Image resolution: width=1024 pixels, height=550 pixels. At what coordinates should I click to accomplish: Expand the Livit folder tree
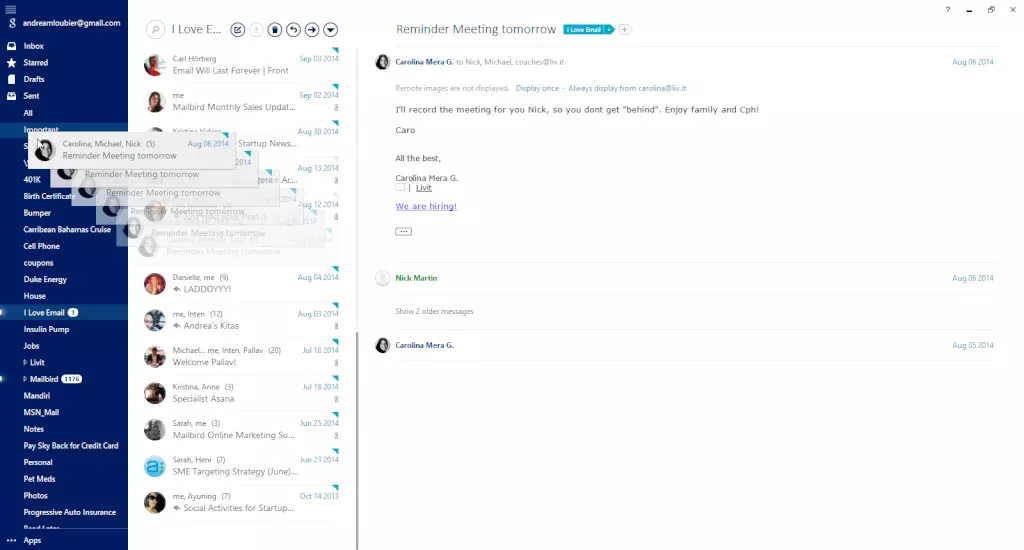(x=26, y=362)
